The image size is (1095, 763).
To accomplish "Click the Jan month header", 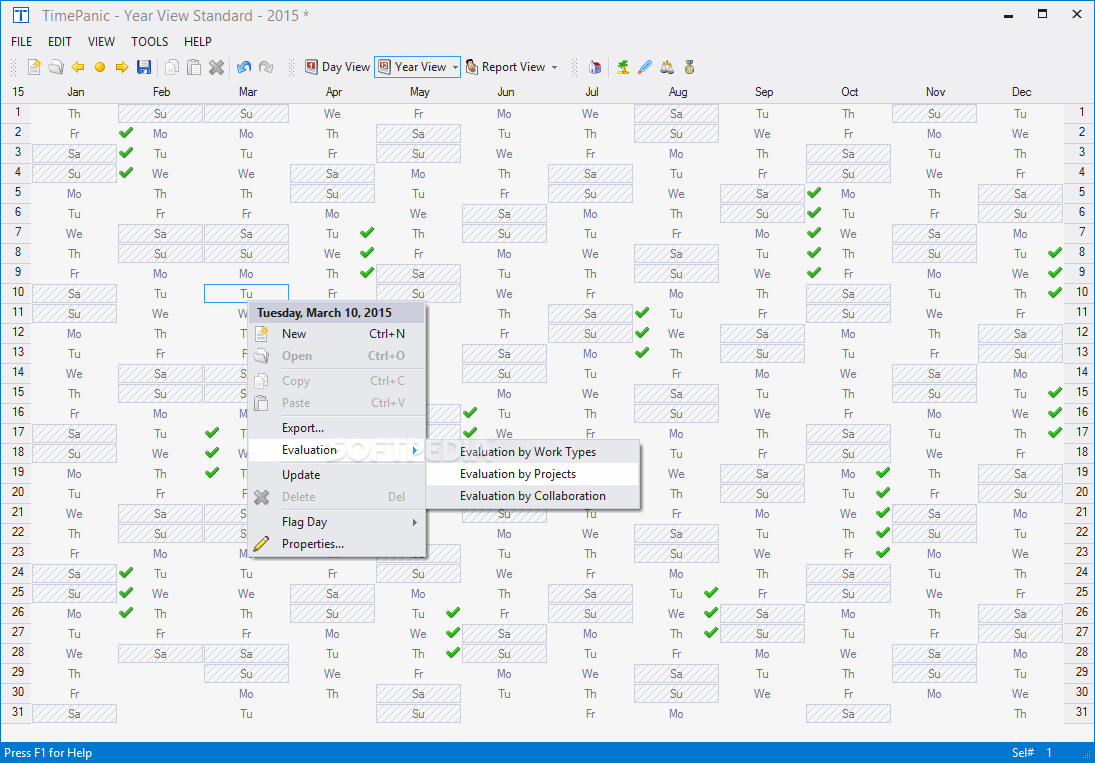I will click(x=75, y=92).
